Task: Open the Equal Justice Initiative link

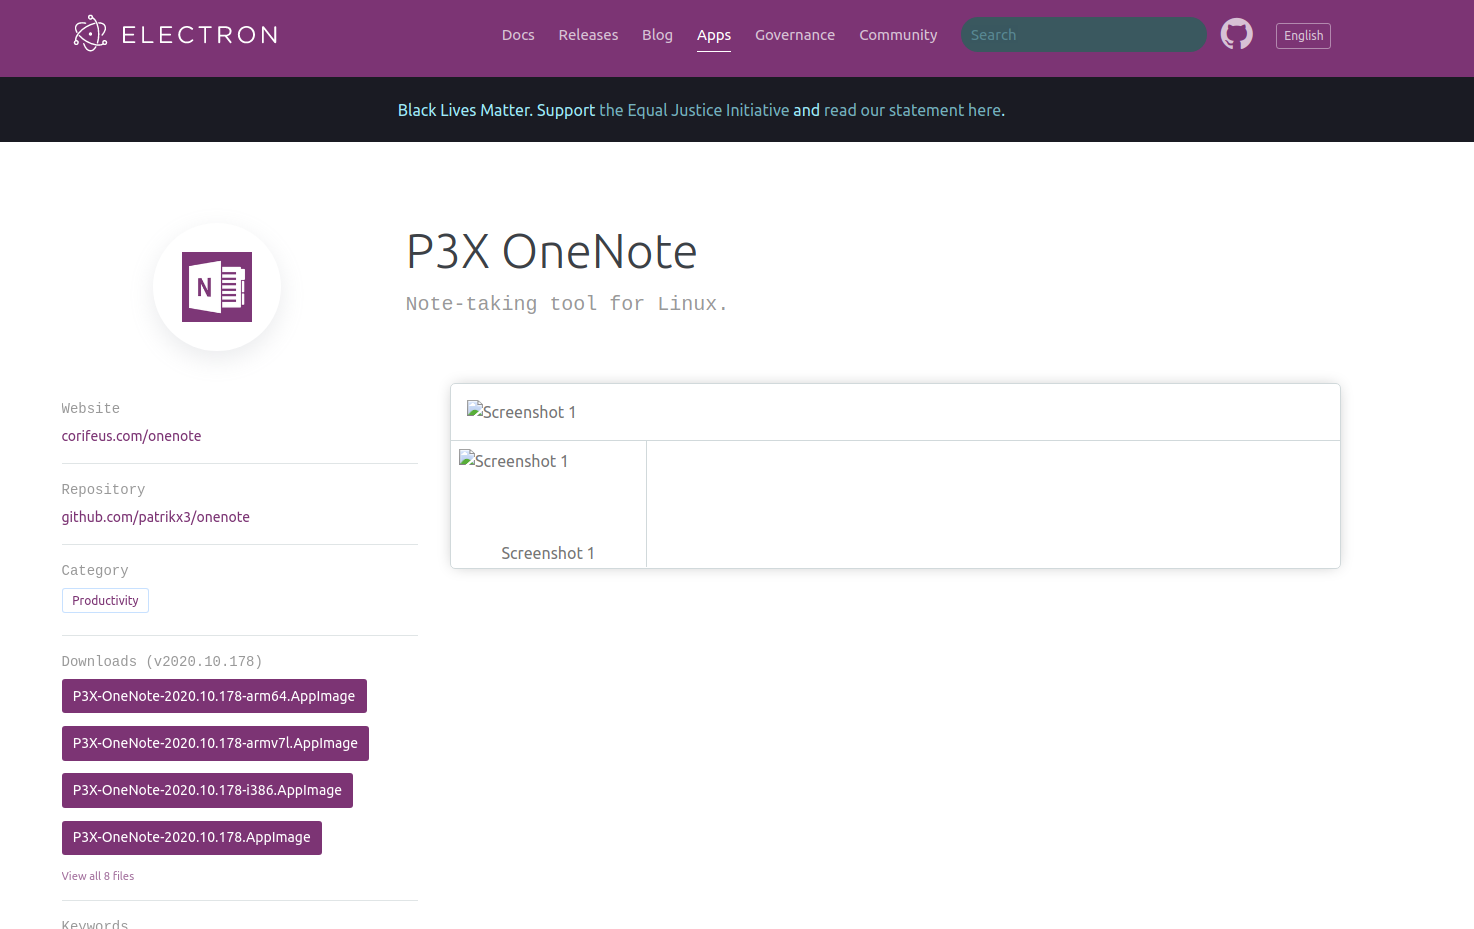Action: pos(694,110)
